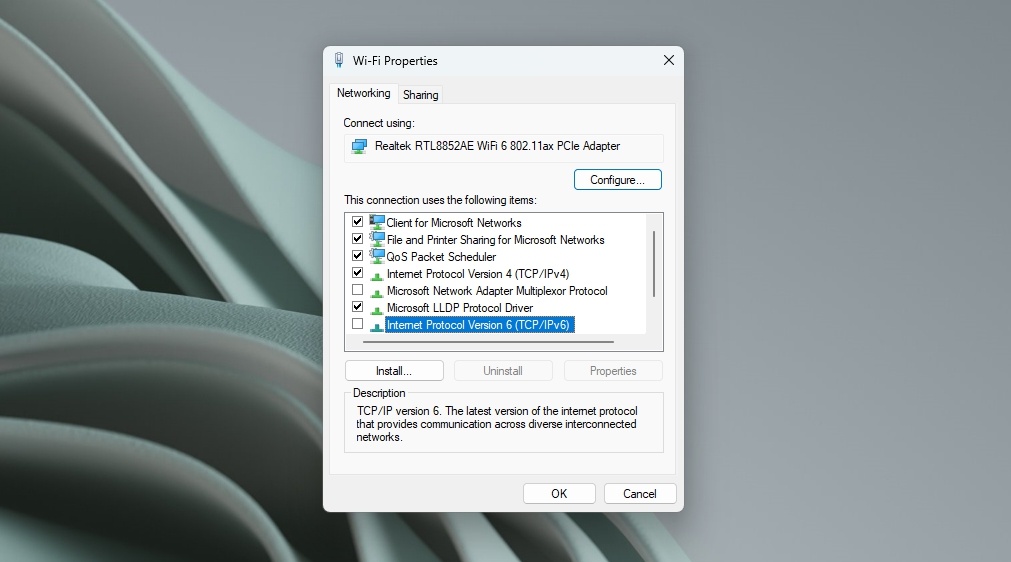Switch to the Sharing tab

click(420, 95)
